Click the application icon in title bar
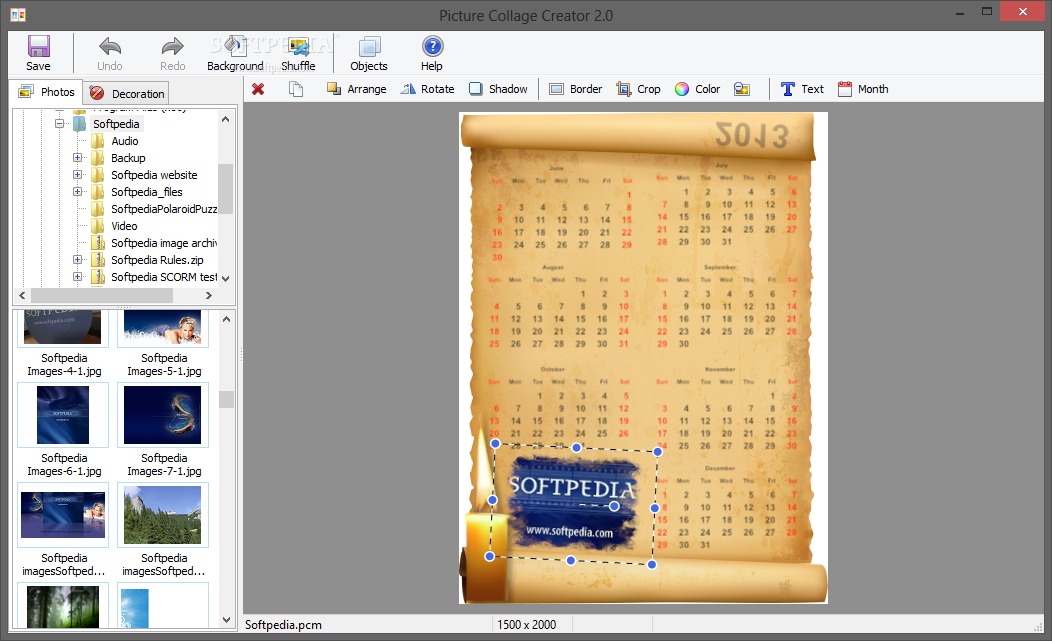The width and height of the screenshot is (1052, 641). point(18,15)
